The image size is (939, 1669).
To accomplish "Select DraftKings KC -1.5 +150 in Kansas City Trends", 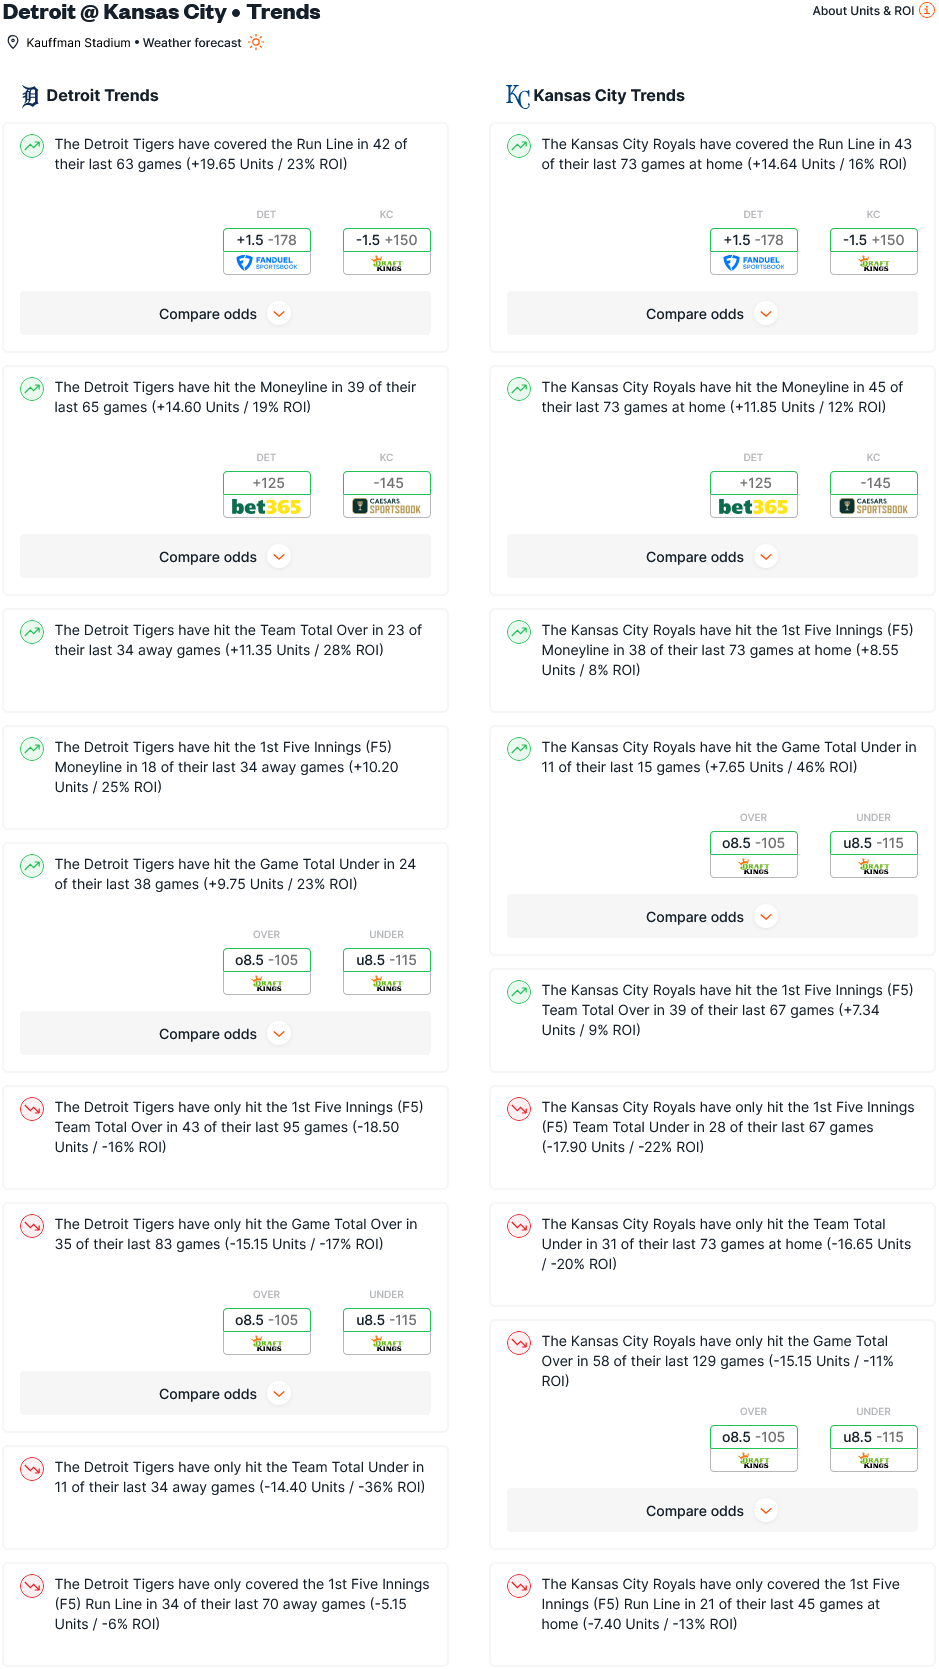I will tap(874, 251).
